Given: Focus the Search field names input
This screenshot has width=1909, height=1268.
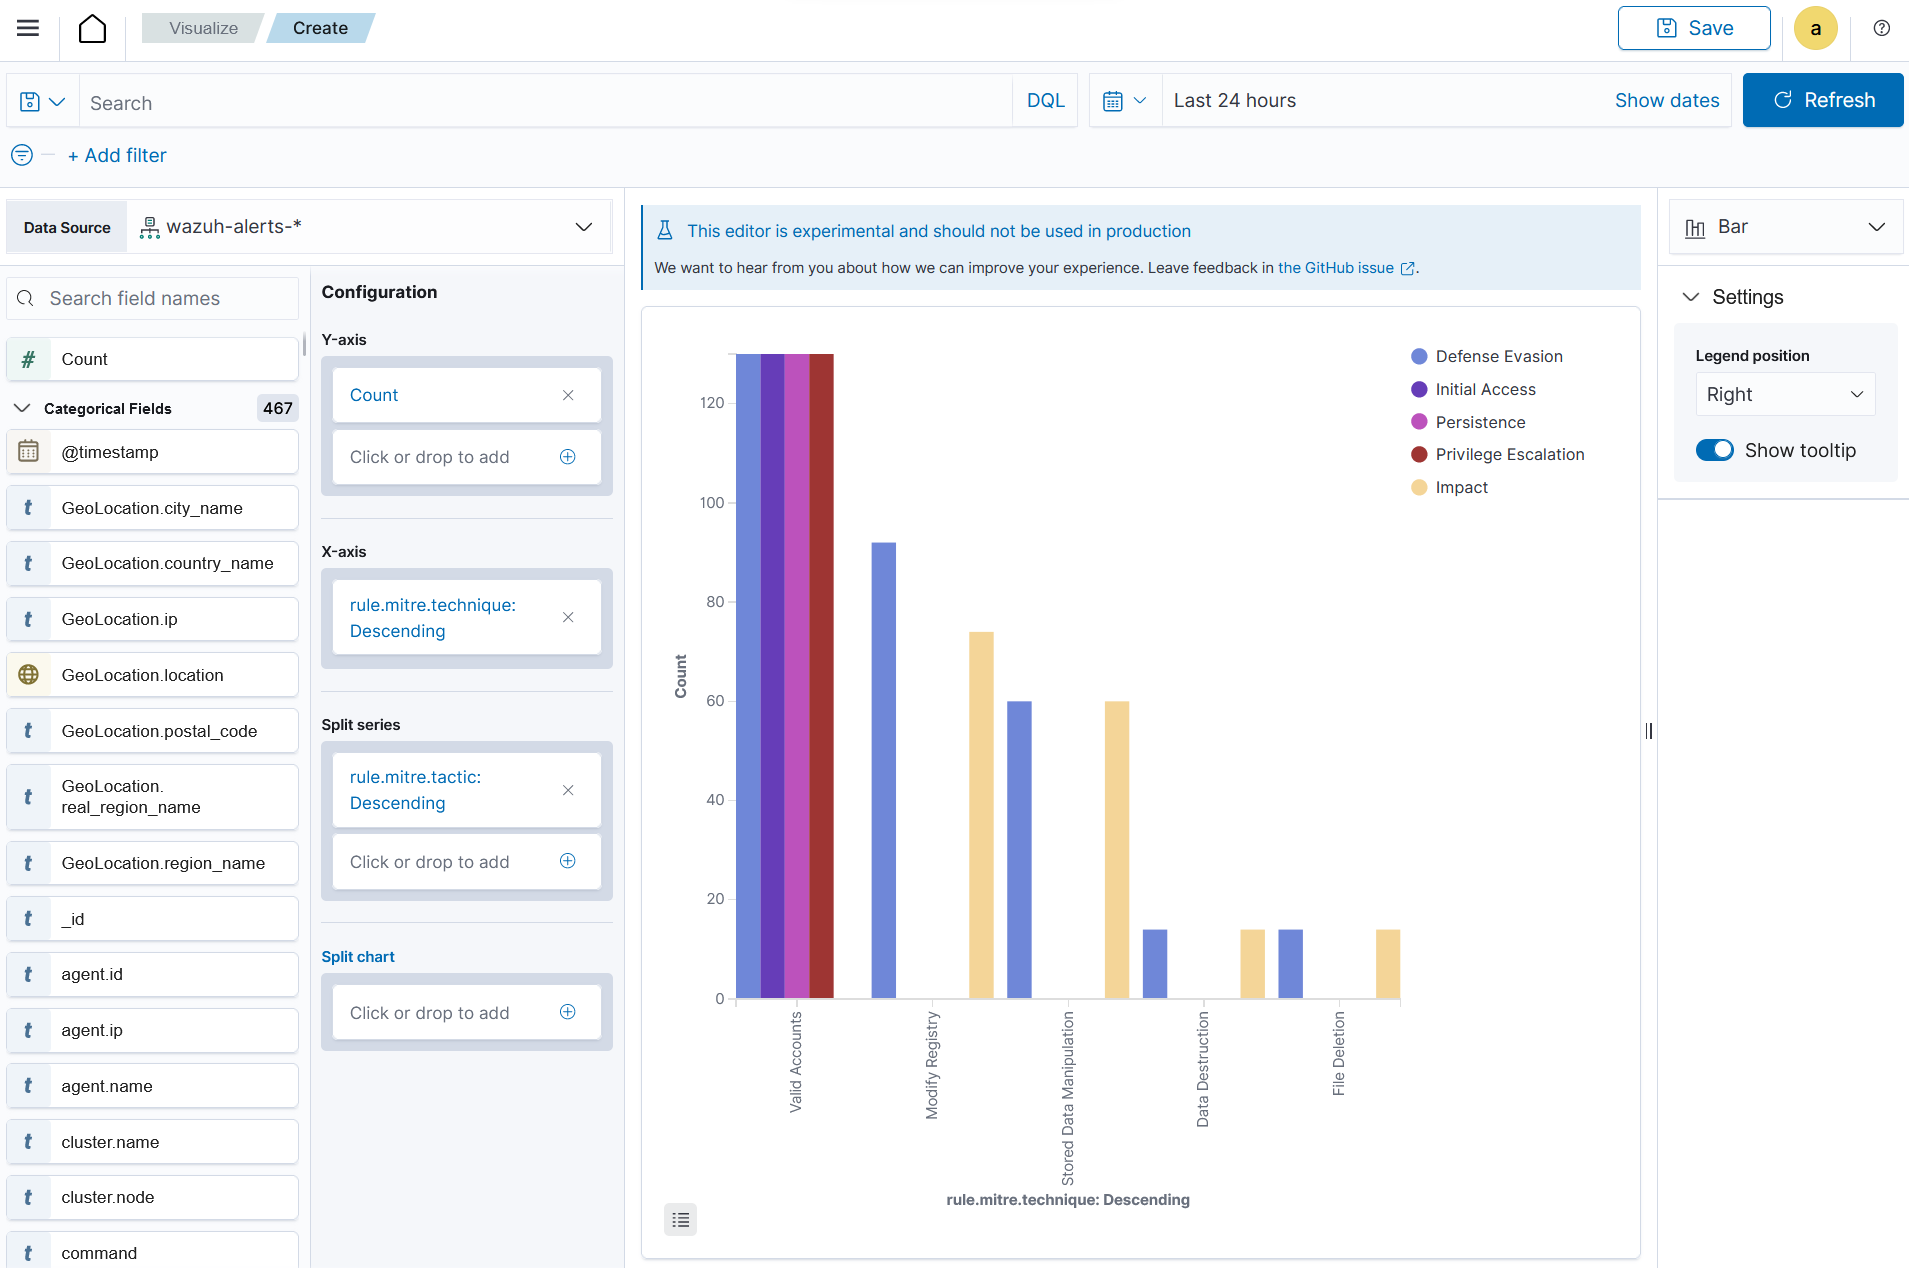Looking at the screenshot, I should tap(153, 298).
